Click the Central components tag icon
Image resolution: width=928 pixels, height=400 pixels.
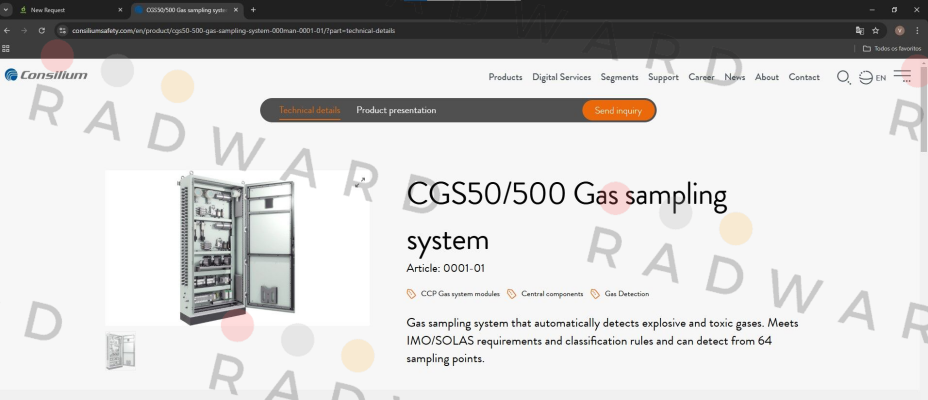point(511,293)
